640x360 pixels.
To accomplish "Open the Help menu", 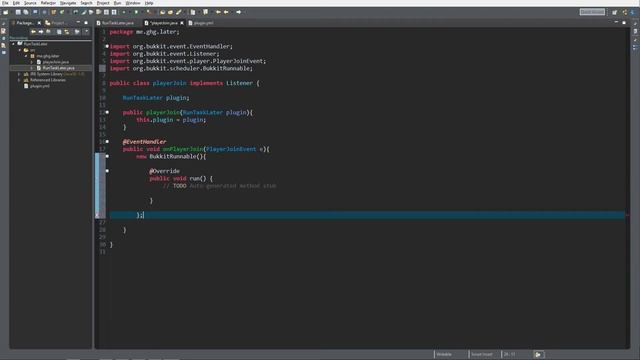I will click(x=149, y=3).
